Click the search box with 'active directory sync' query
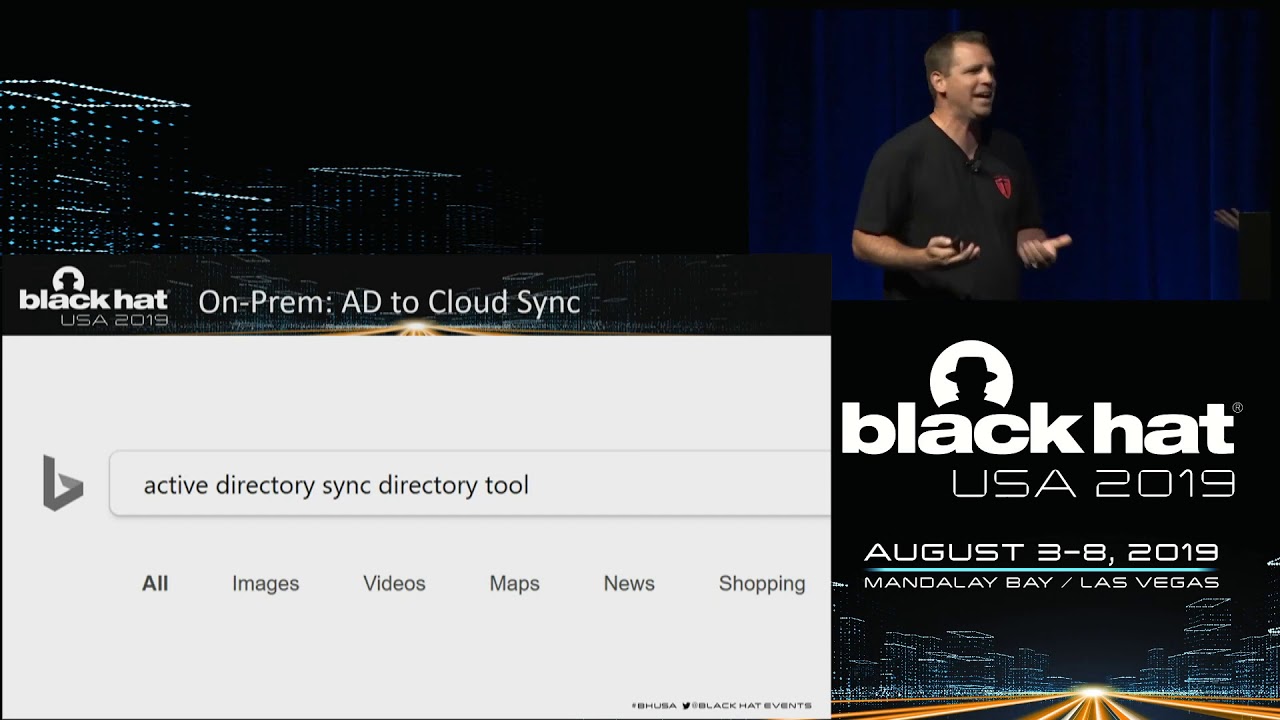Viewport: 1280px width, 720px height. pyautogui.click(x=470, y=484)
